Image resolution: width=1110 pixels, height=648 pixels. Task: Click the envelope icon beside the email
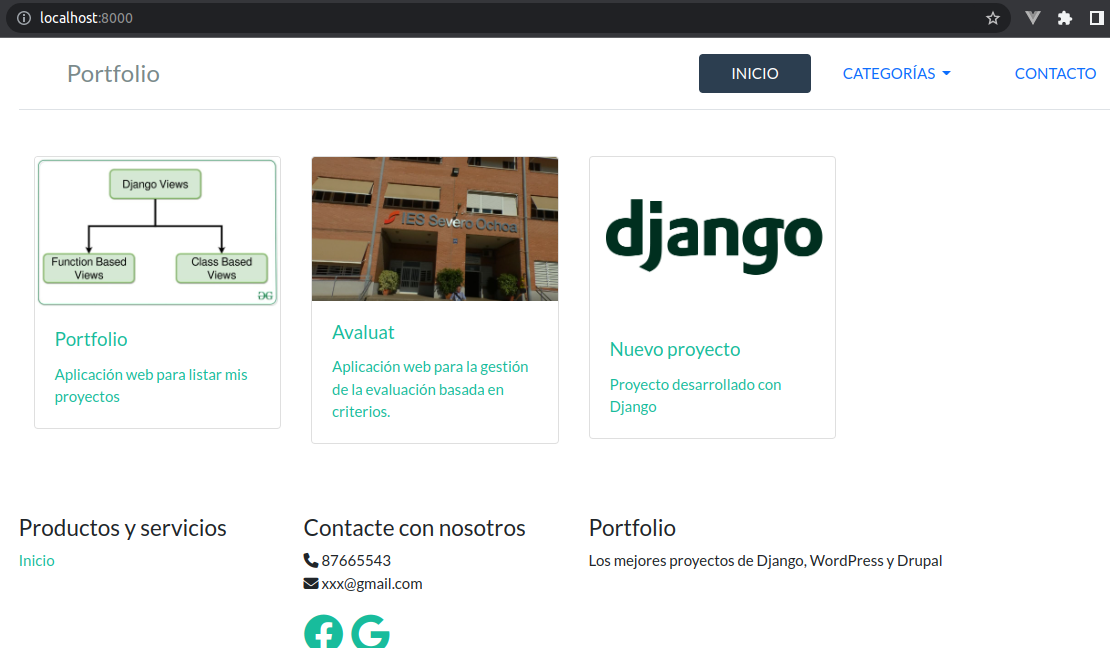coord(311,583)
